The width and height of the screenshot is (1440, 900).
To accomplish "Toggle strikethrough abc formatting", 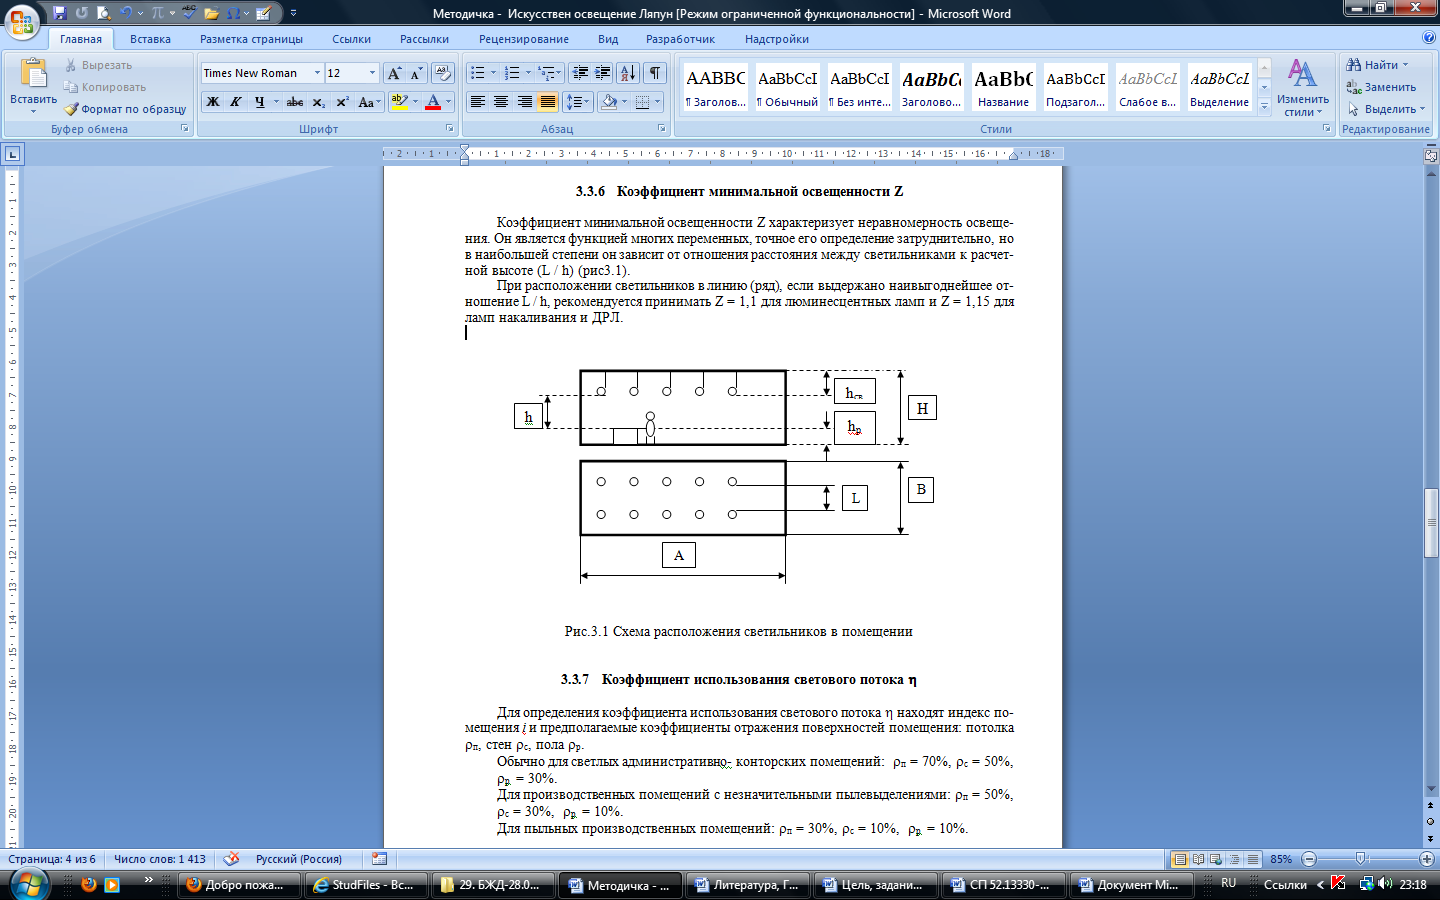I will pyautogui.click(x=295, y=102).
